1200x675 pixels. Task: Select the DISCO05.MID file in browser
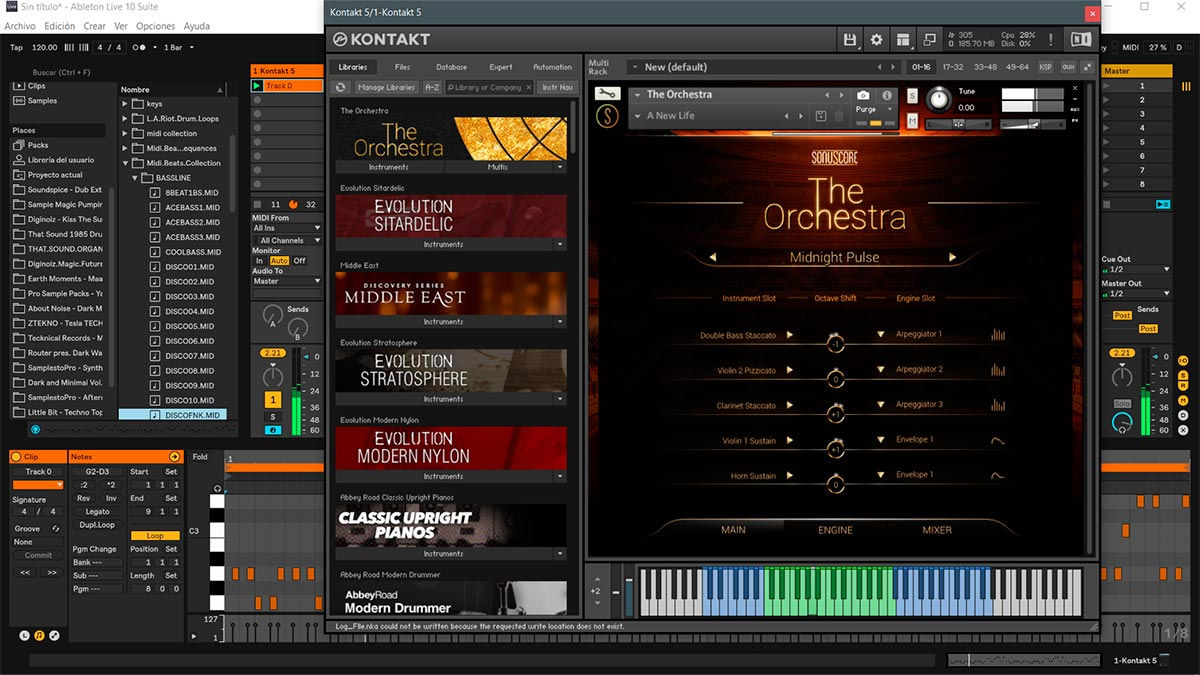[x=189, y=326]
